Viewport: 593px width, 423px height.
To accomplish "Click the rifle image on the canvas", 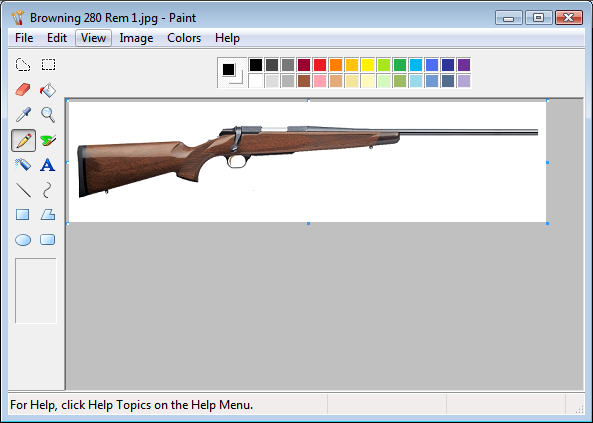I will (x=307, y=162).
